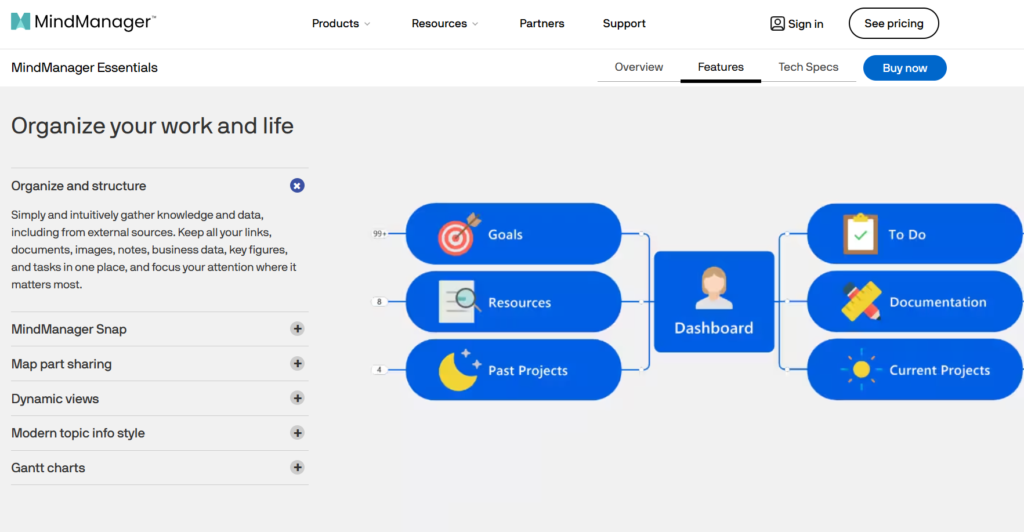Click the Dashboard central topic label
Viewport: 1024px width, 532px height.
point(713,328)
